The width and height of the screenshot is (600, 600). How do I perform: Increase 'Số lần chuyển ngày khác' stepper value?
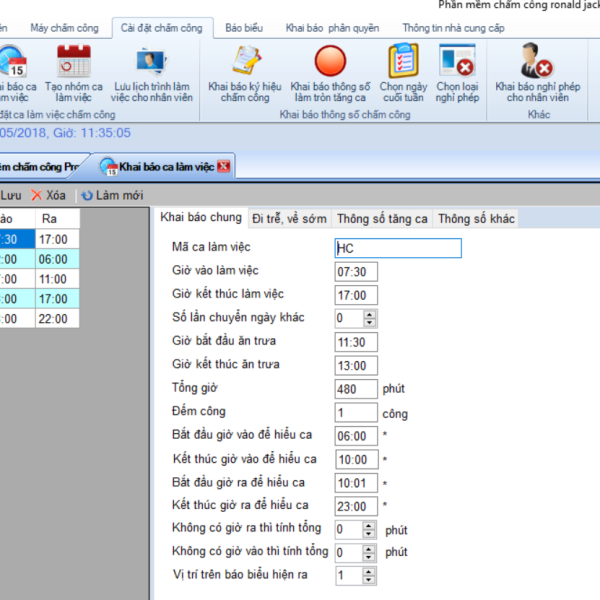pos(370,314)
